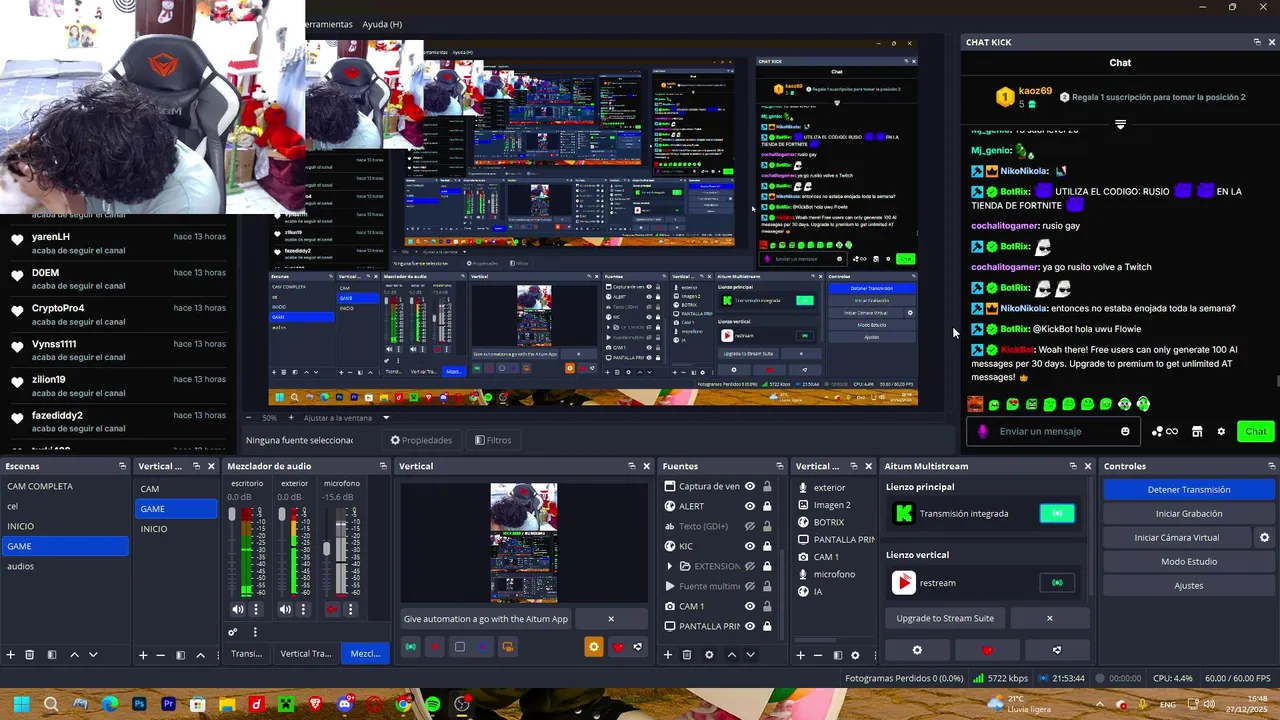This screenshot has height=720, width=1280.
Task: Add a new scene in Escenas panel
Action: pyautogui.click(x=11, y=655)
